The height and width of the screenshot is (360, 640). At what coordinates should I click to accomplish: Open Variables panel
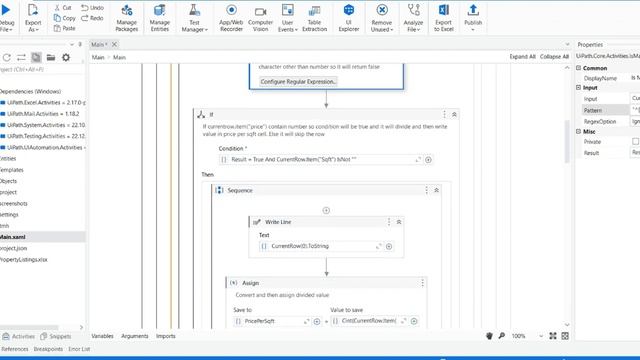102,336
